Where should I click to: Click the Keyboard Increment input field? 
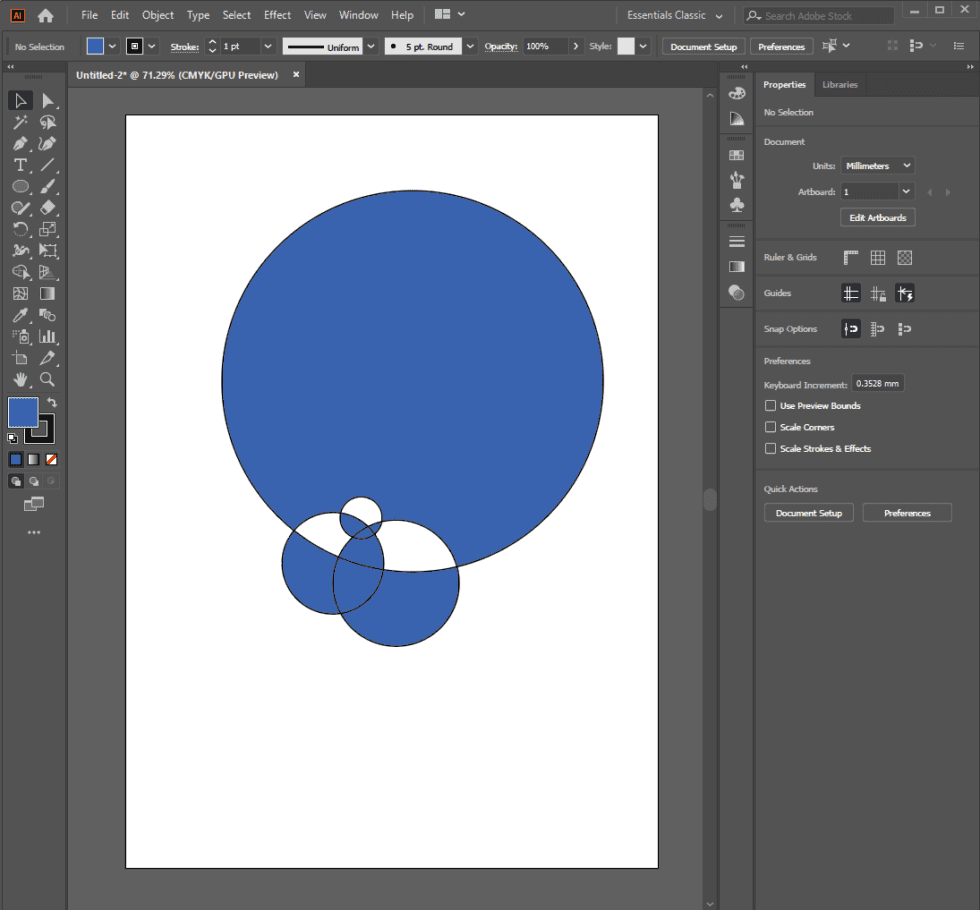click(x=877, y=382)
